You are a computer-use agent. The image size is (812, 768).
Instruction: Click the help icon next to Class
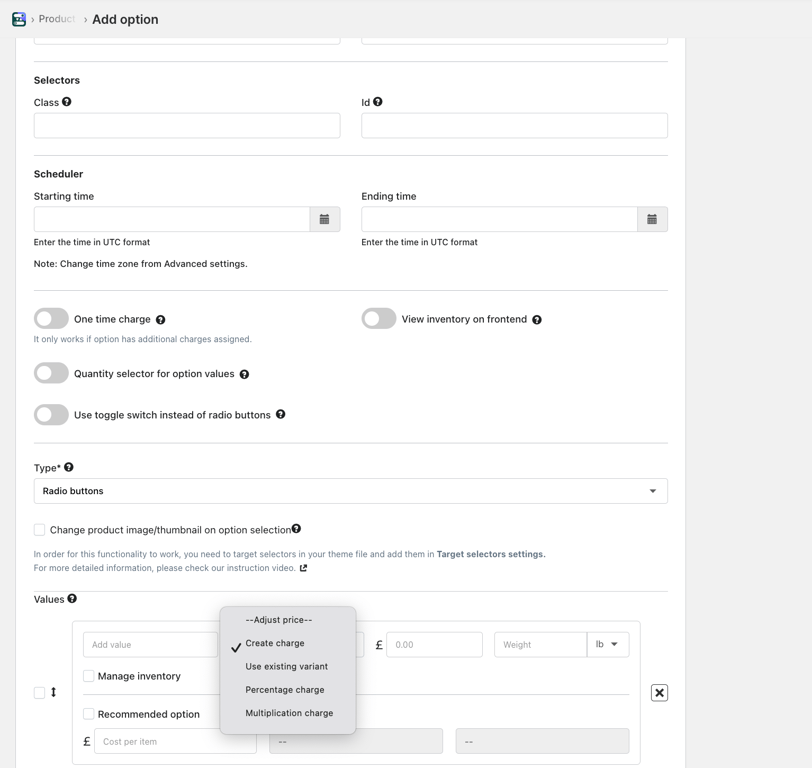(x=67, y=102)
